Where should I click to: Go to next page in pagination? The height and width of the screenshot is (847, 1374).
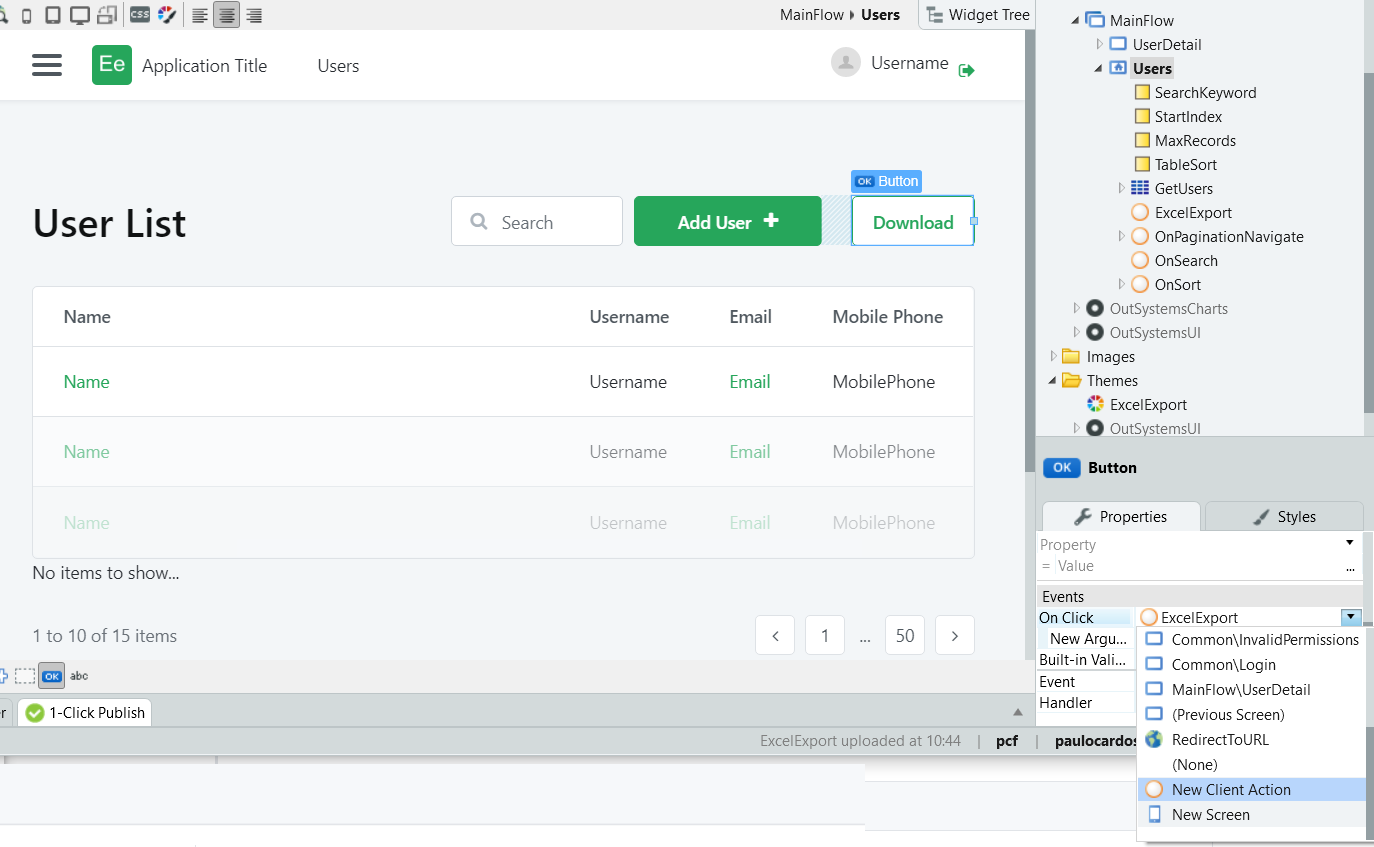954,636
